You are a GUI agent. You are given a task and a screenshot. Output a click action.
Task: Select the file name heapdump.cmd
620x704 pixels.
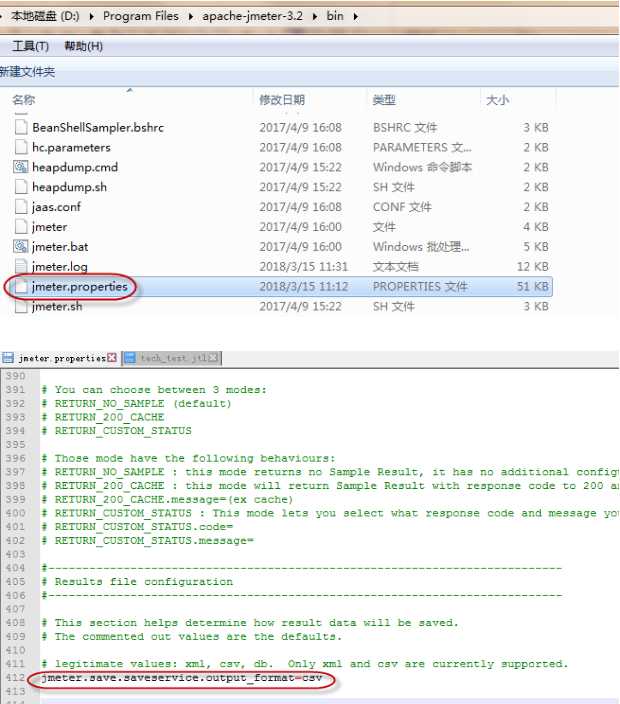[75, 167]
